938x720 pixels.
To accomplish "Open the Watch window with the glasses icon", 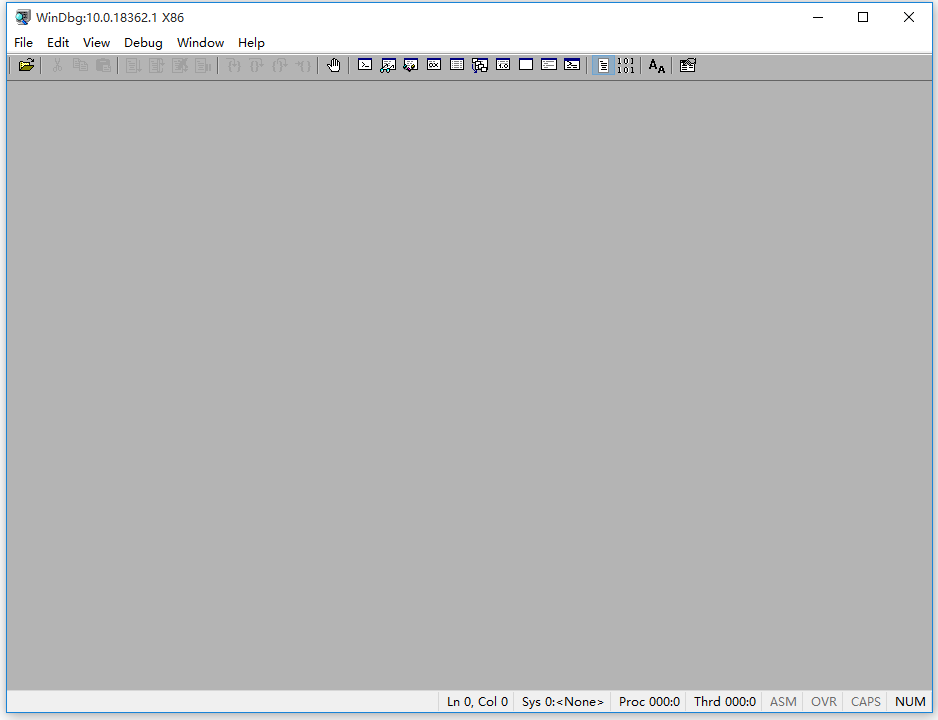I will (x=388, y=65).
